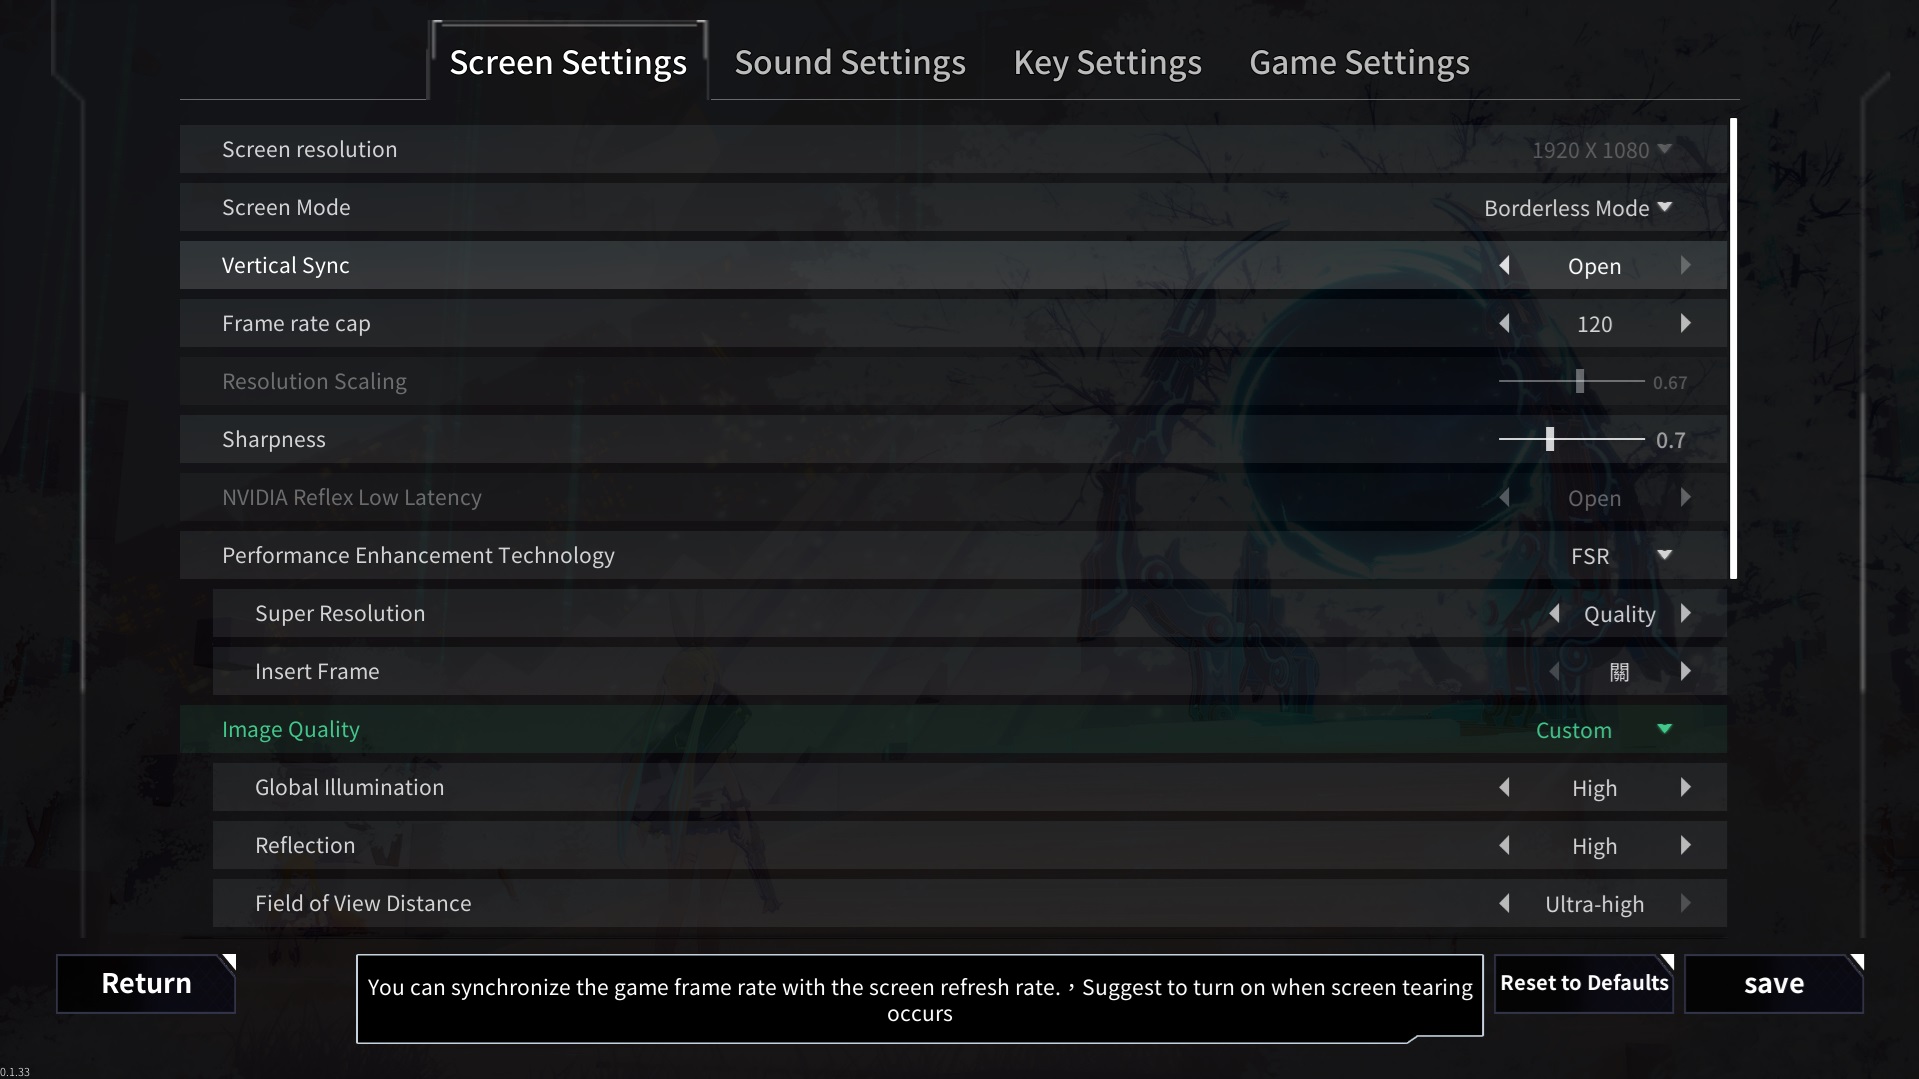Click the Screen resolution label
The image size is (1919, 1079).
[x=309, y=150]
